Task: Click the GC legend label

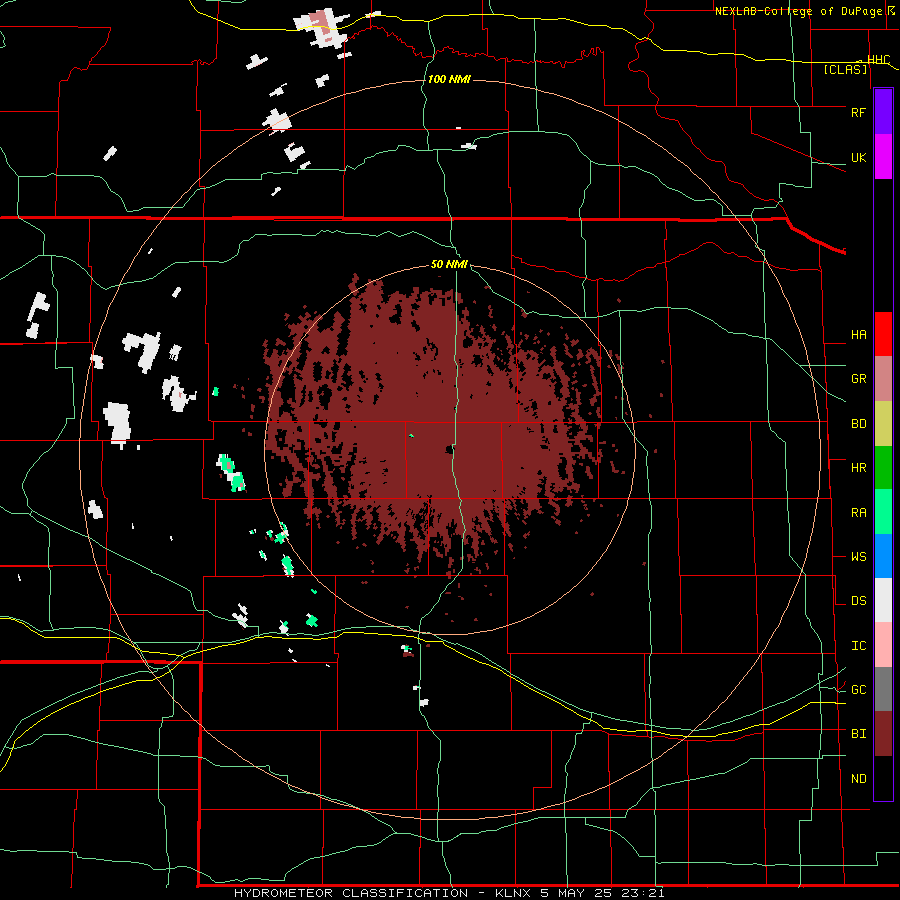Action: pyautogui.click(x=859, y=690)
